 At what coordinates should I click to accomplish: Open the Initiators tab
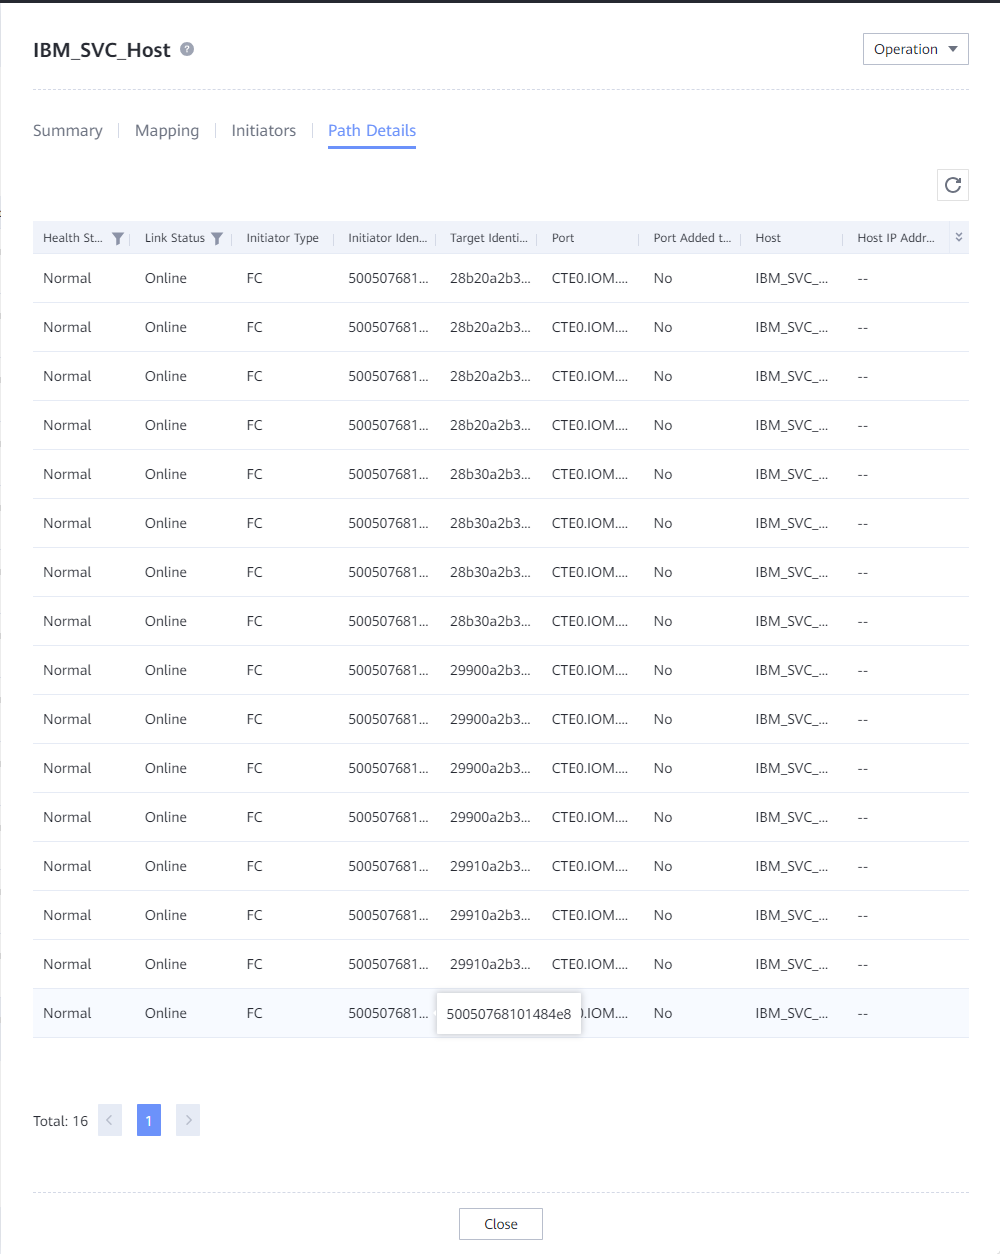[264, 130]
